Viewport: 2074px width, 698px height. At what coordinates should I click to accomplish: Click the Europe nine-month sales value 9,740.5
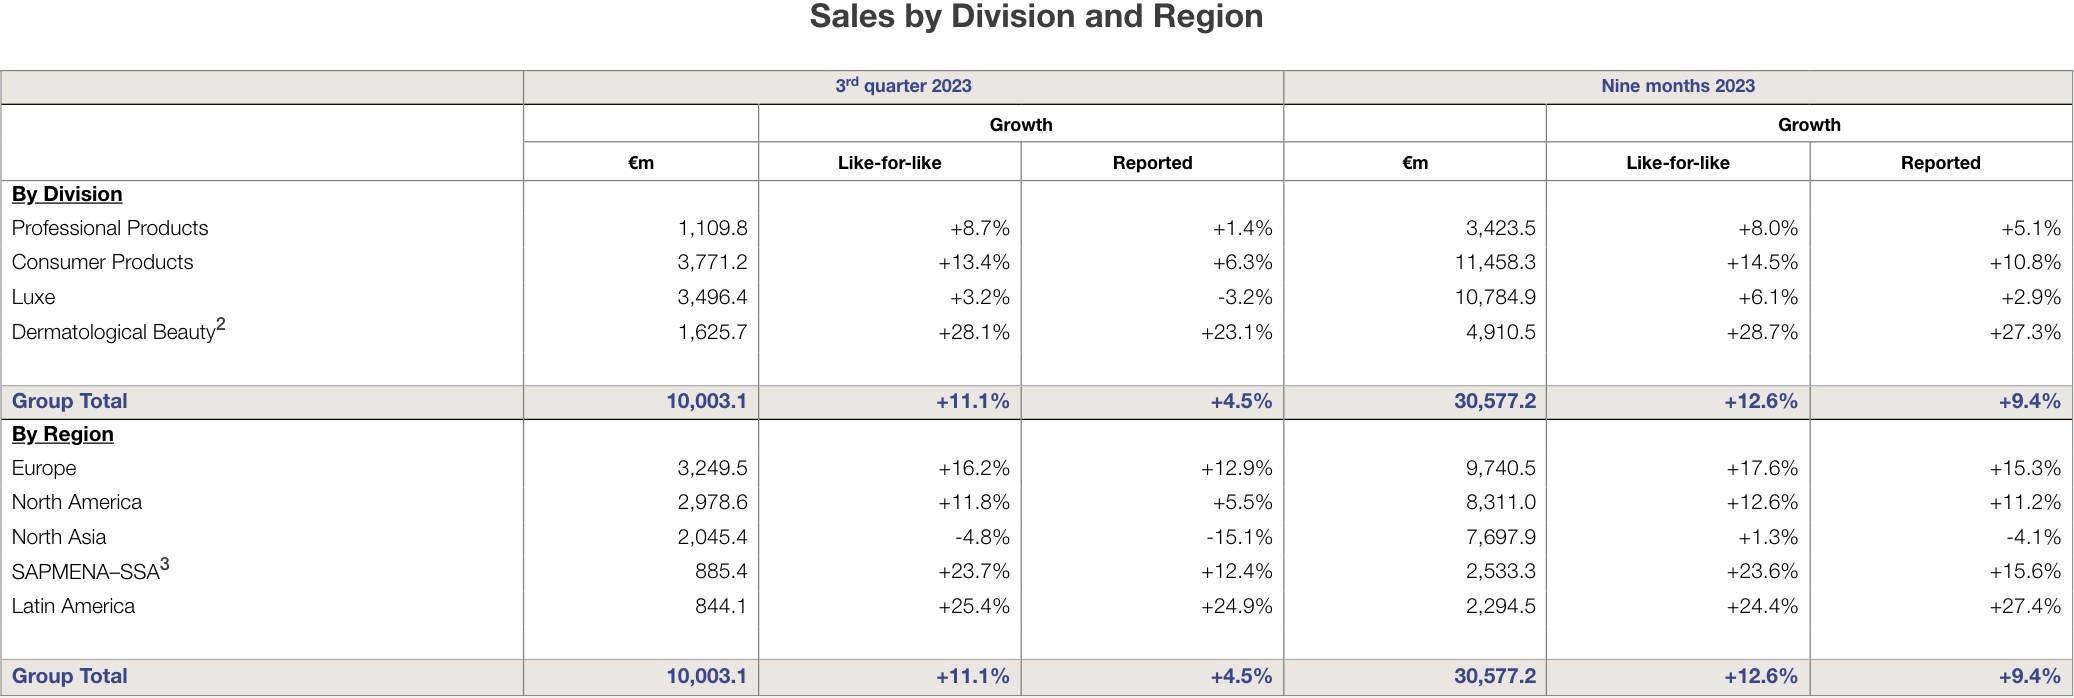[x=1500, y=468]
